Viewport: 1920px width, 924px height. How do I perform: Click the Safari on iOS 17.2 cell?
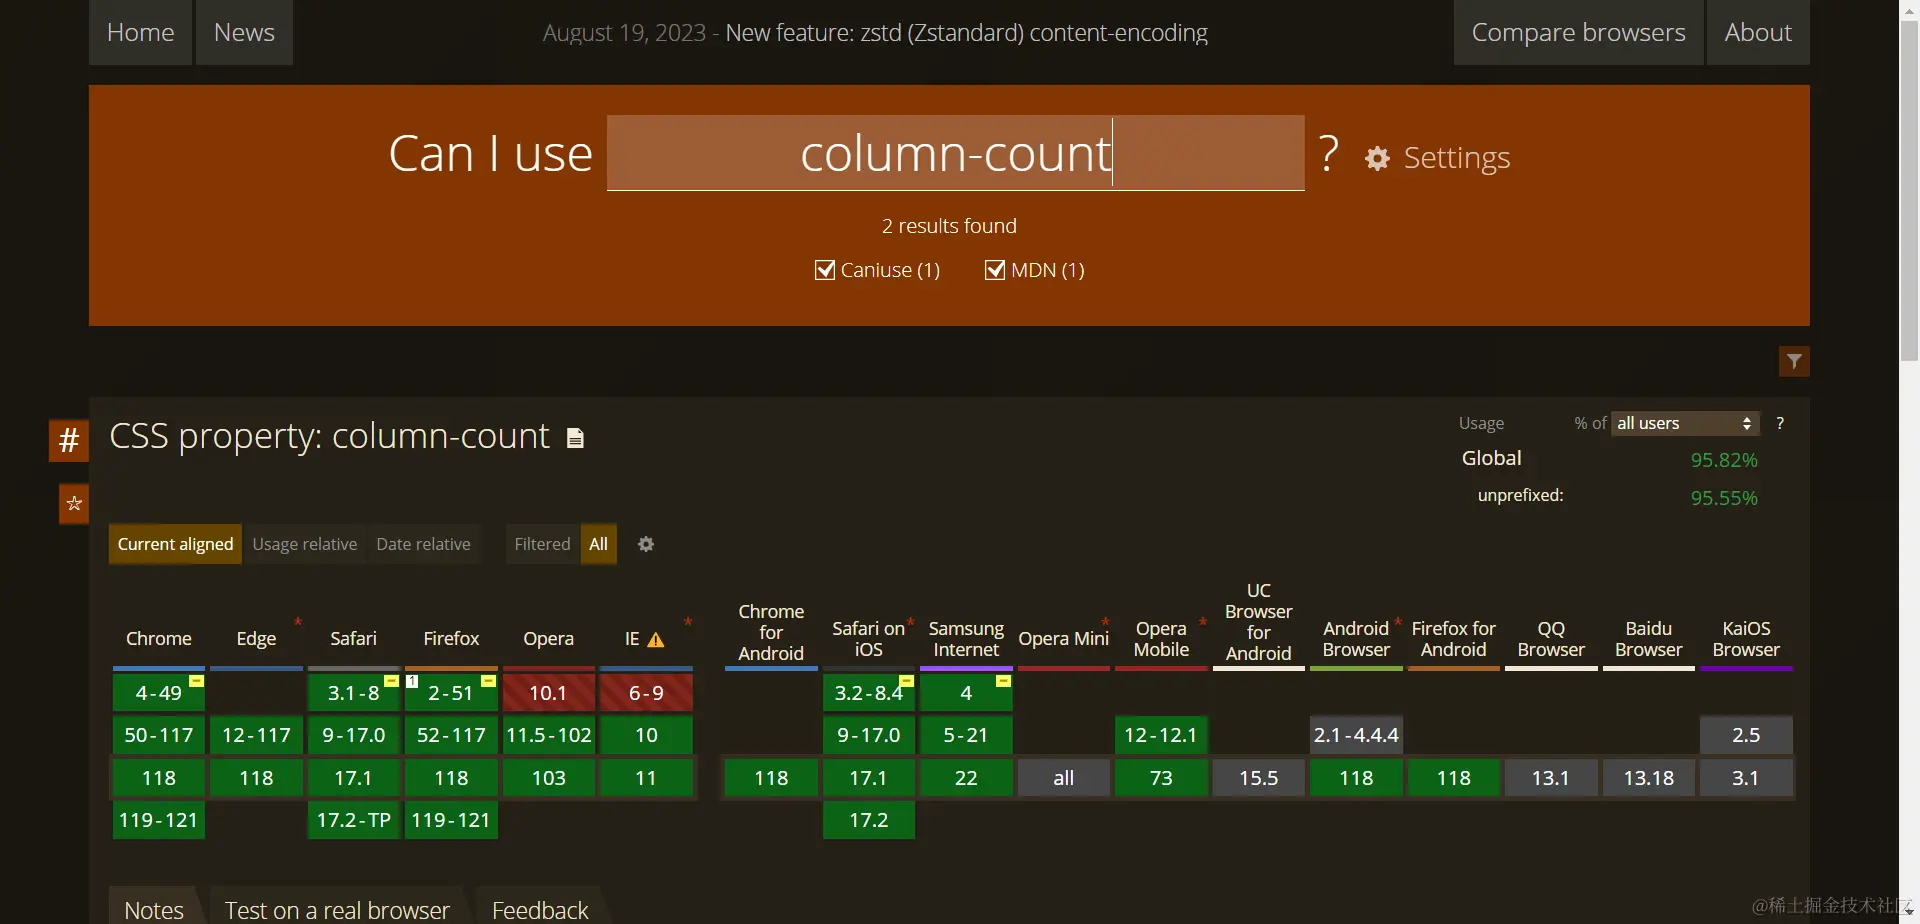[x=868, y=820]
